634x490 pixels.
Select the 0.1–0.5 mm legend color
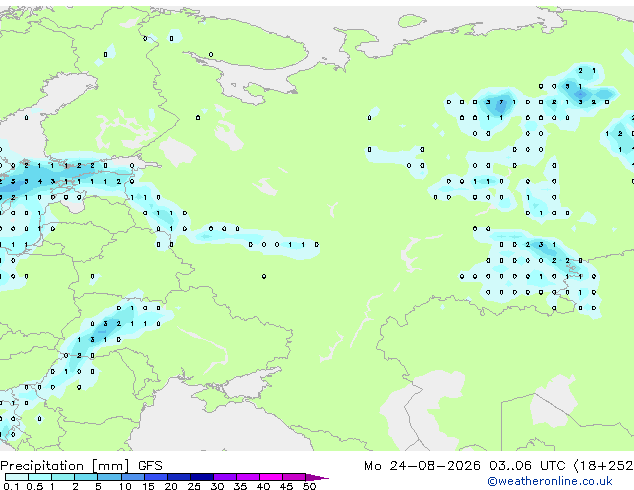click(x=17, y=477)
